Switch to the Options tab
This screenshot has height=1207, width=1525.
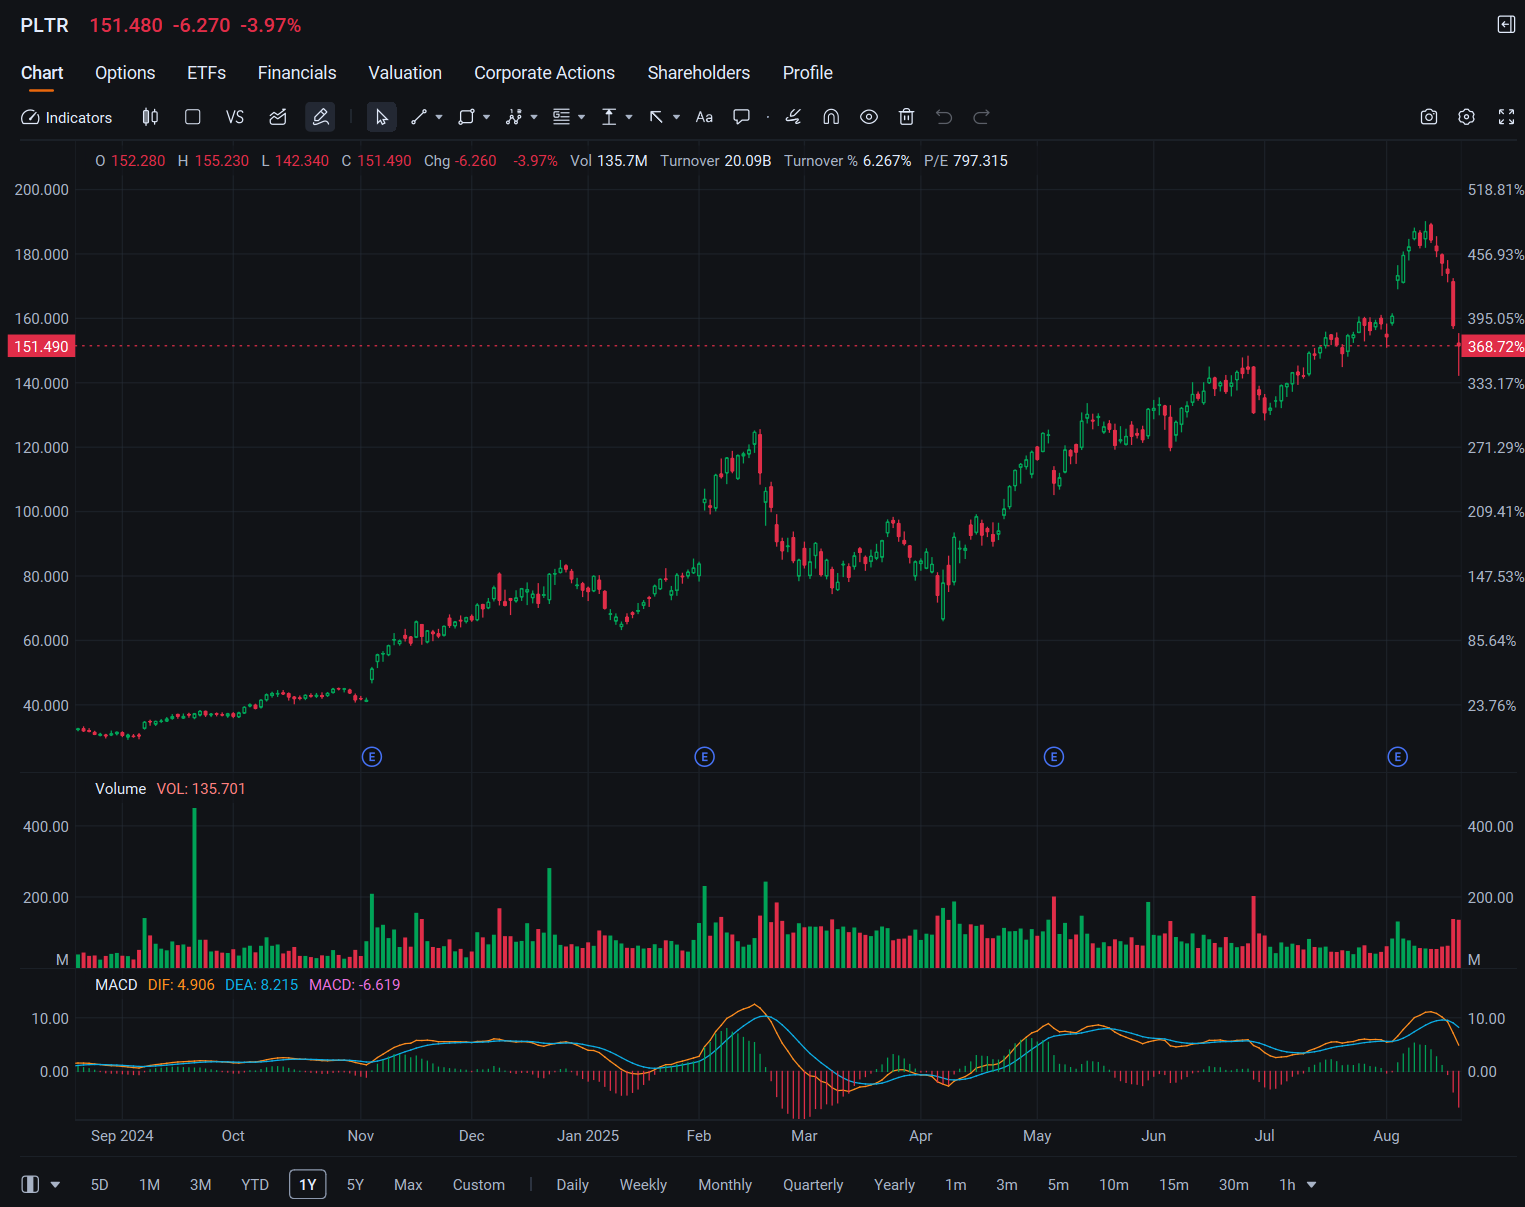pyautogui.click(x=125, y=73)
